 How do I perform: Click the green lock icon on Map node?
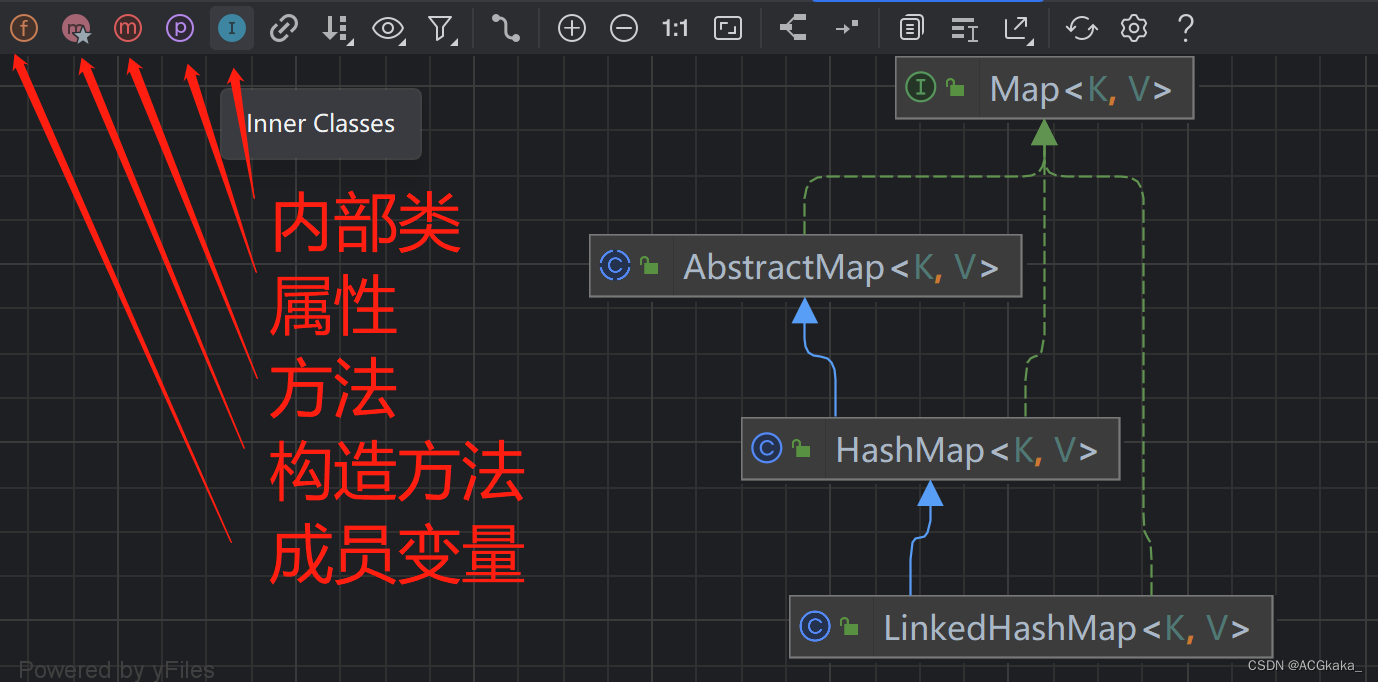coord(955,88)
